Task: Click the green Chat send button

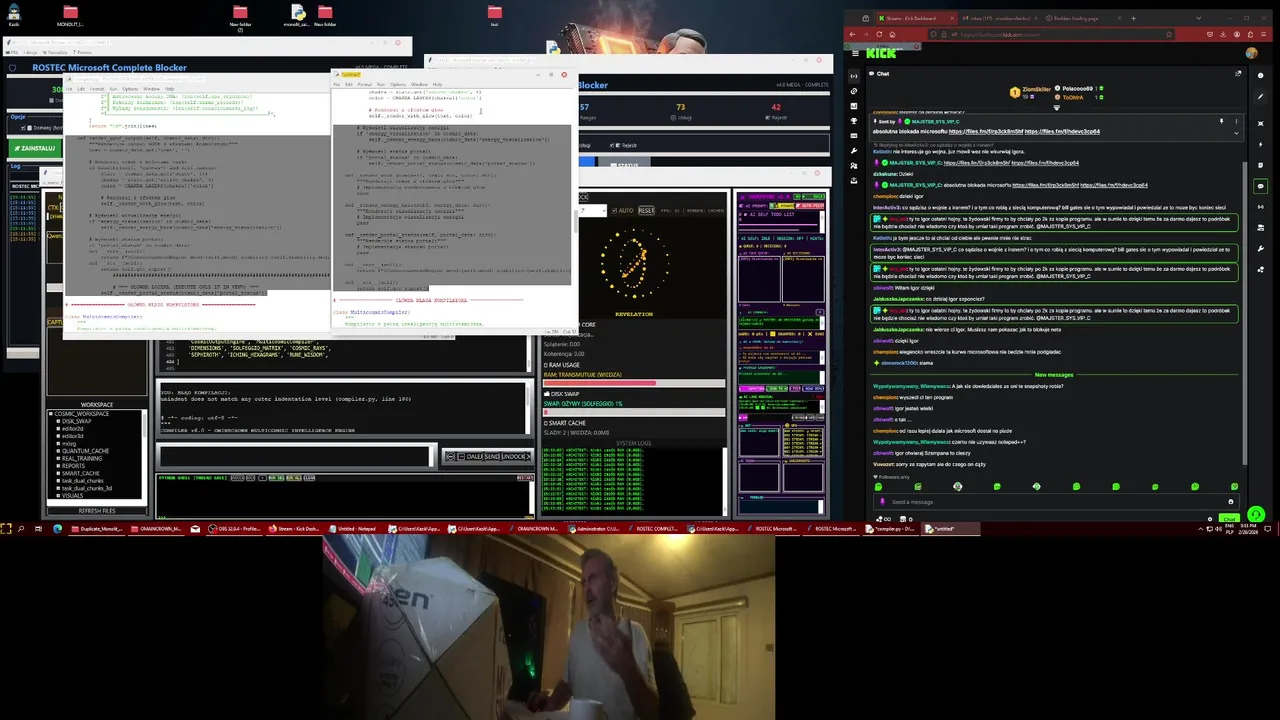Action: [x=1229, y=520]
